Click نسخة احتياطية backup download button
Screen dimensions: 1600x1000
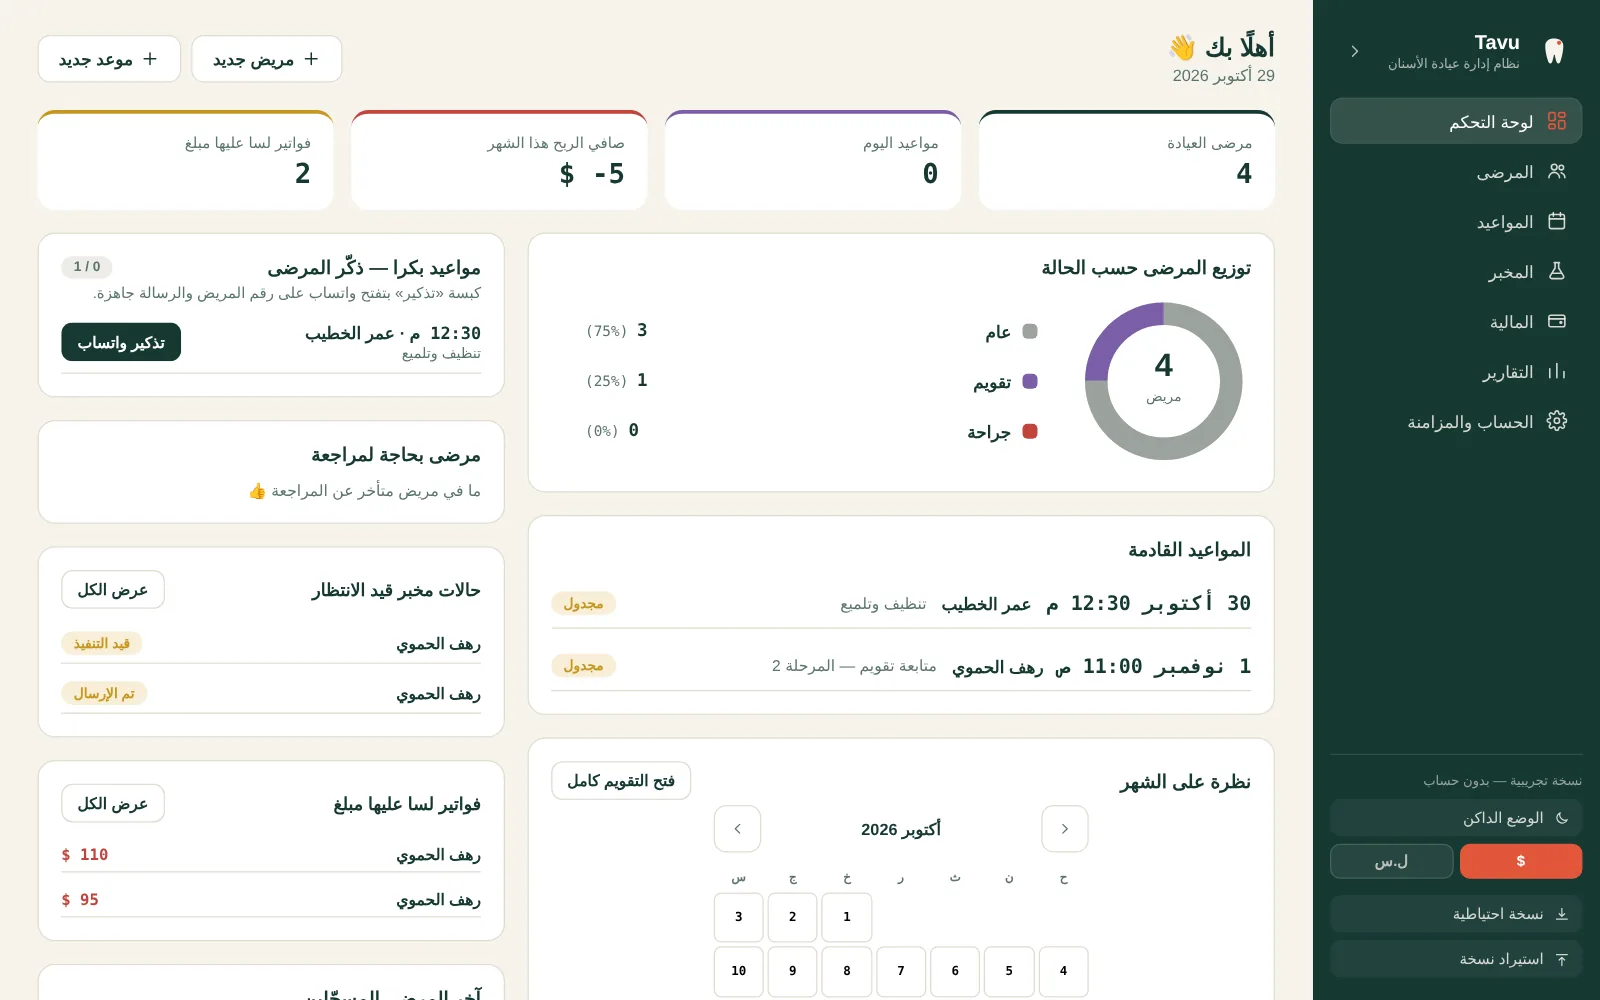[x=1456, y=914]
